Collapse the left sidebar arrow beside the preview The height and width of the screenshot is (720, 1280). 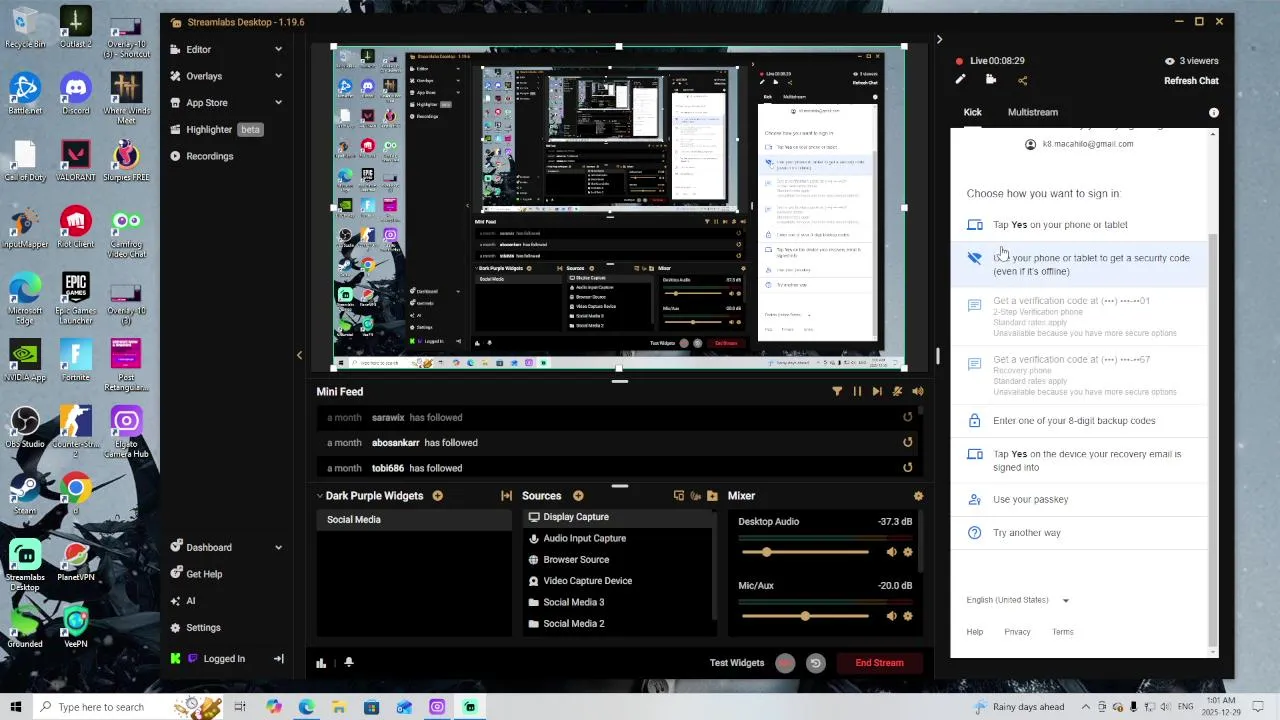point(299,355)
